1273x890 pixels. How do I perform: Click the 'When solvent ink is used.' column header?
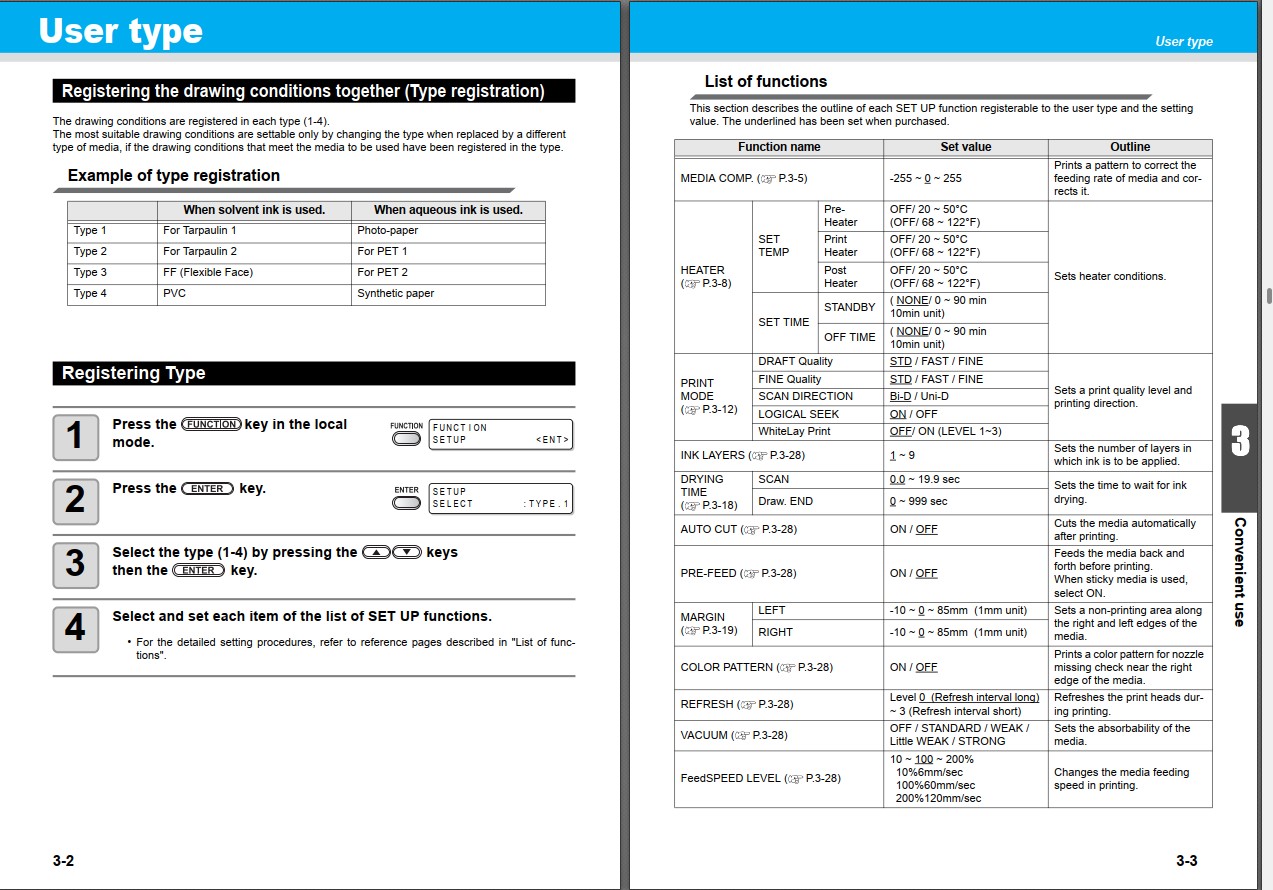point(254,210)
